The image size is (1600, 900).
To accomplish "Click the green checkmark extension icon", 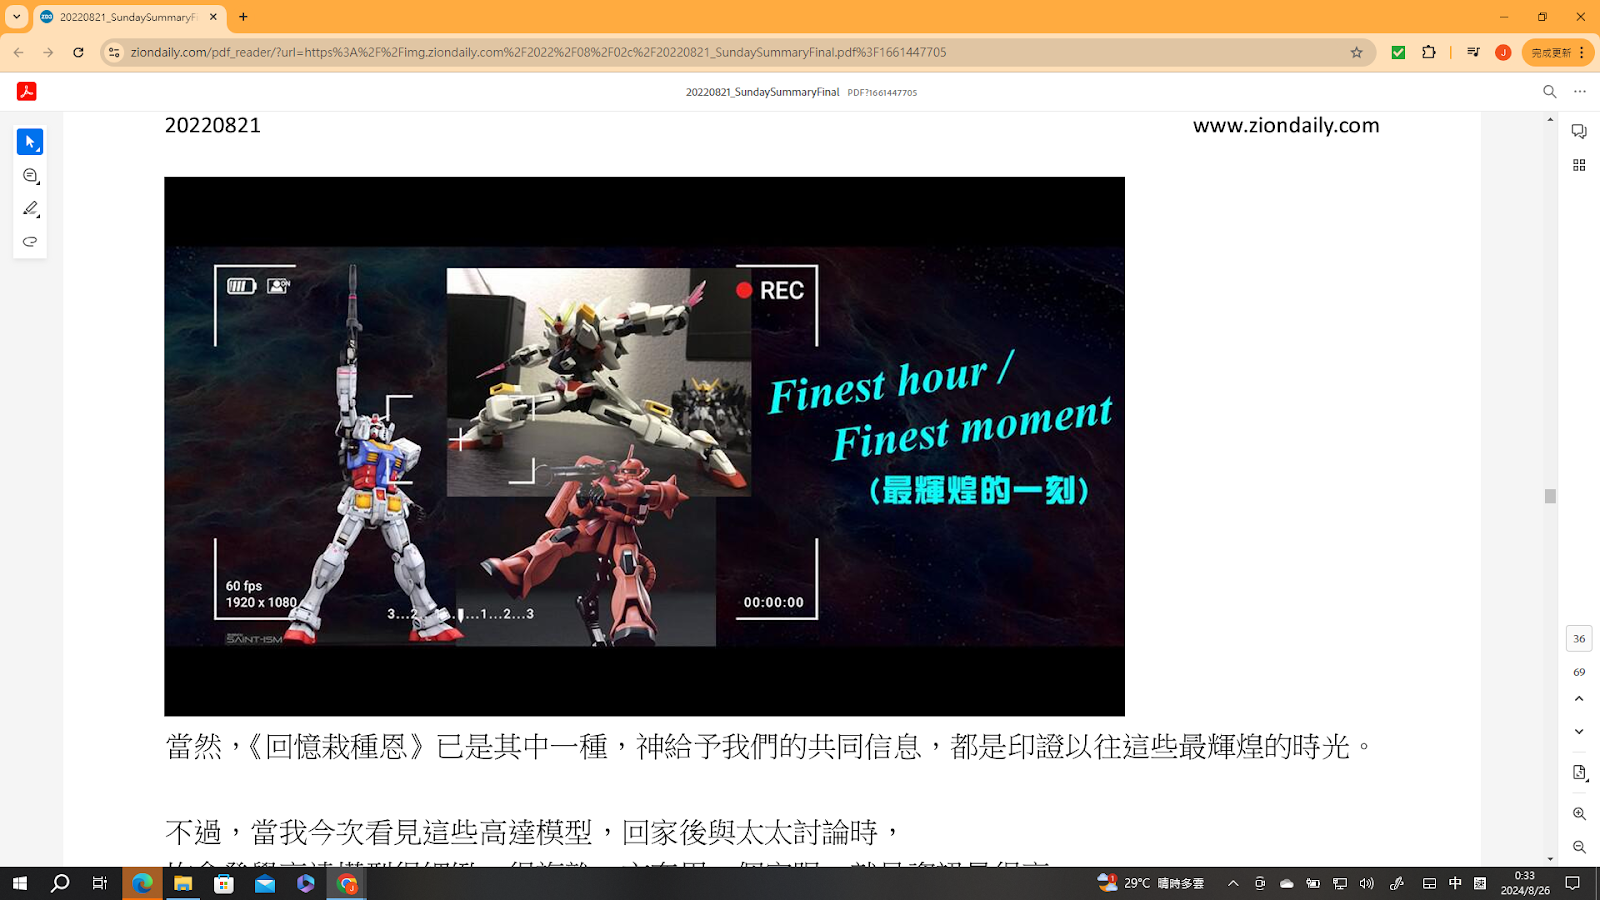I will click(1398, 52).
